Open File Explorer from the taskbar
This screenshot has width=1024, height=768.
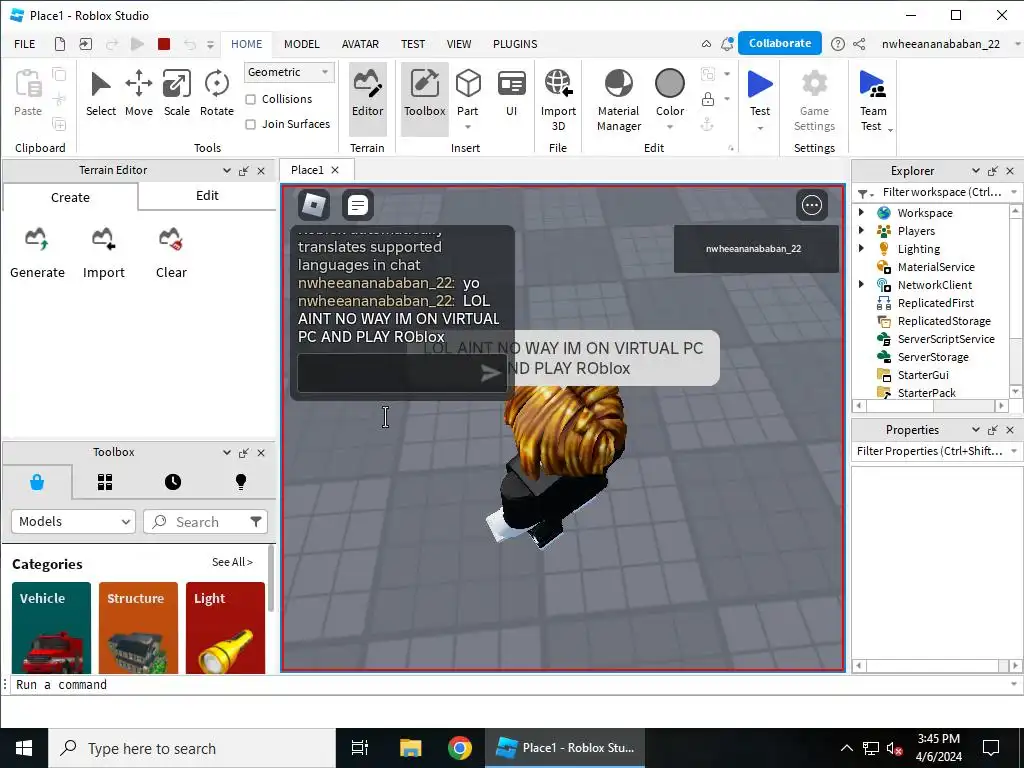point(411,748)
